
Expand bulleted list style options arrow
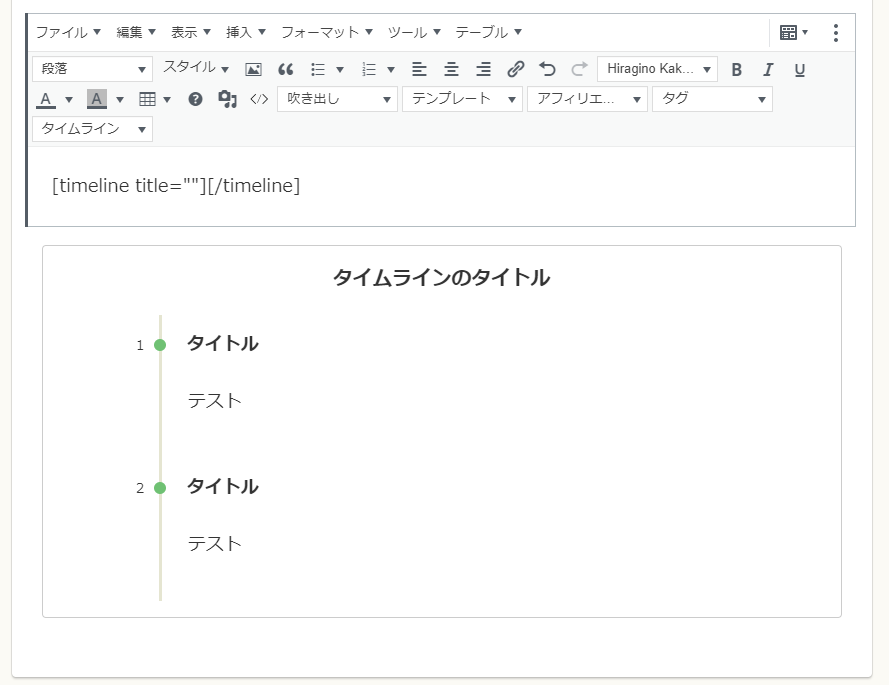(340, 70)
